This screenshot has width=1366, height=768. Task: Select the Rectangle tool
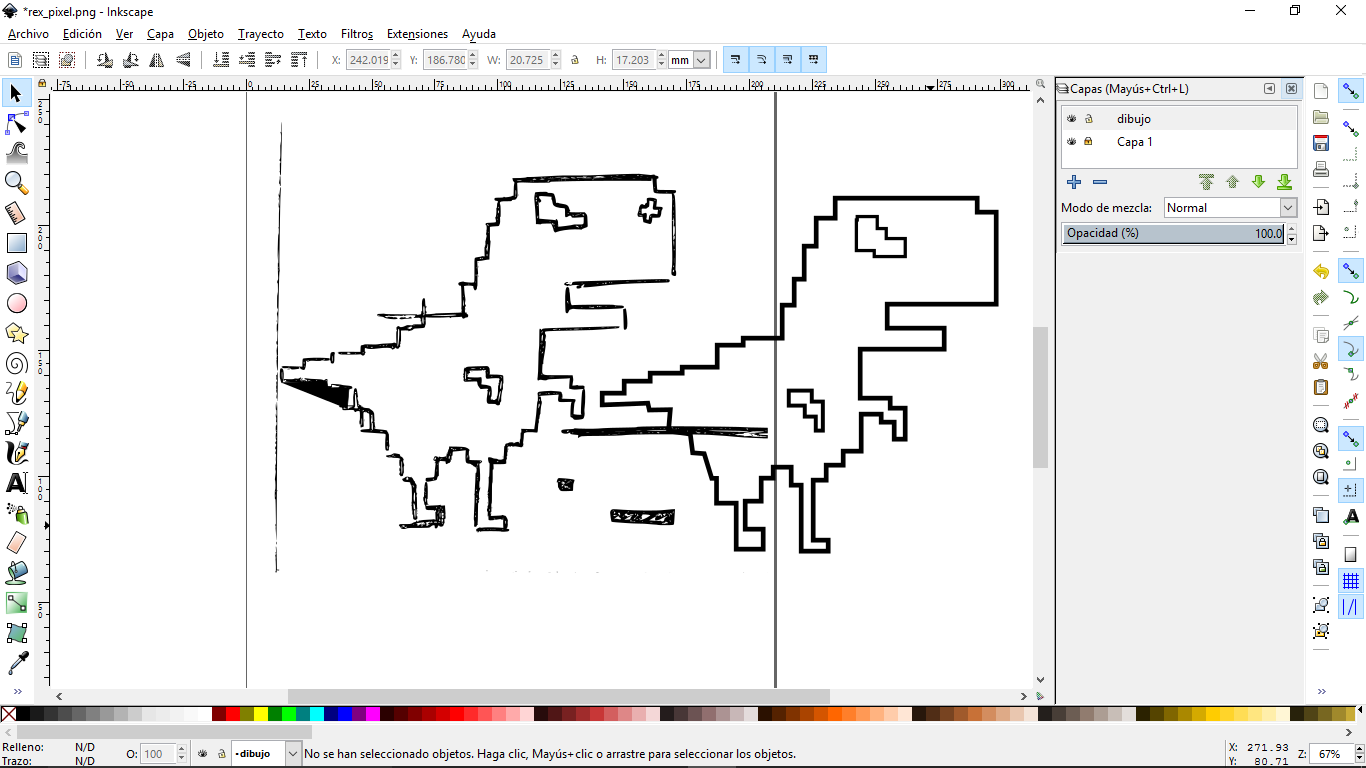[17, 243]
